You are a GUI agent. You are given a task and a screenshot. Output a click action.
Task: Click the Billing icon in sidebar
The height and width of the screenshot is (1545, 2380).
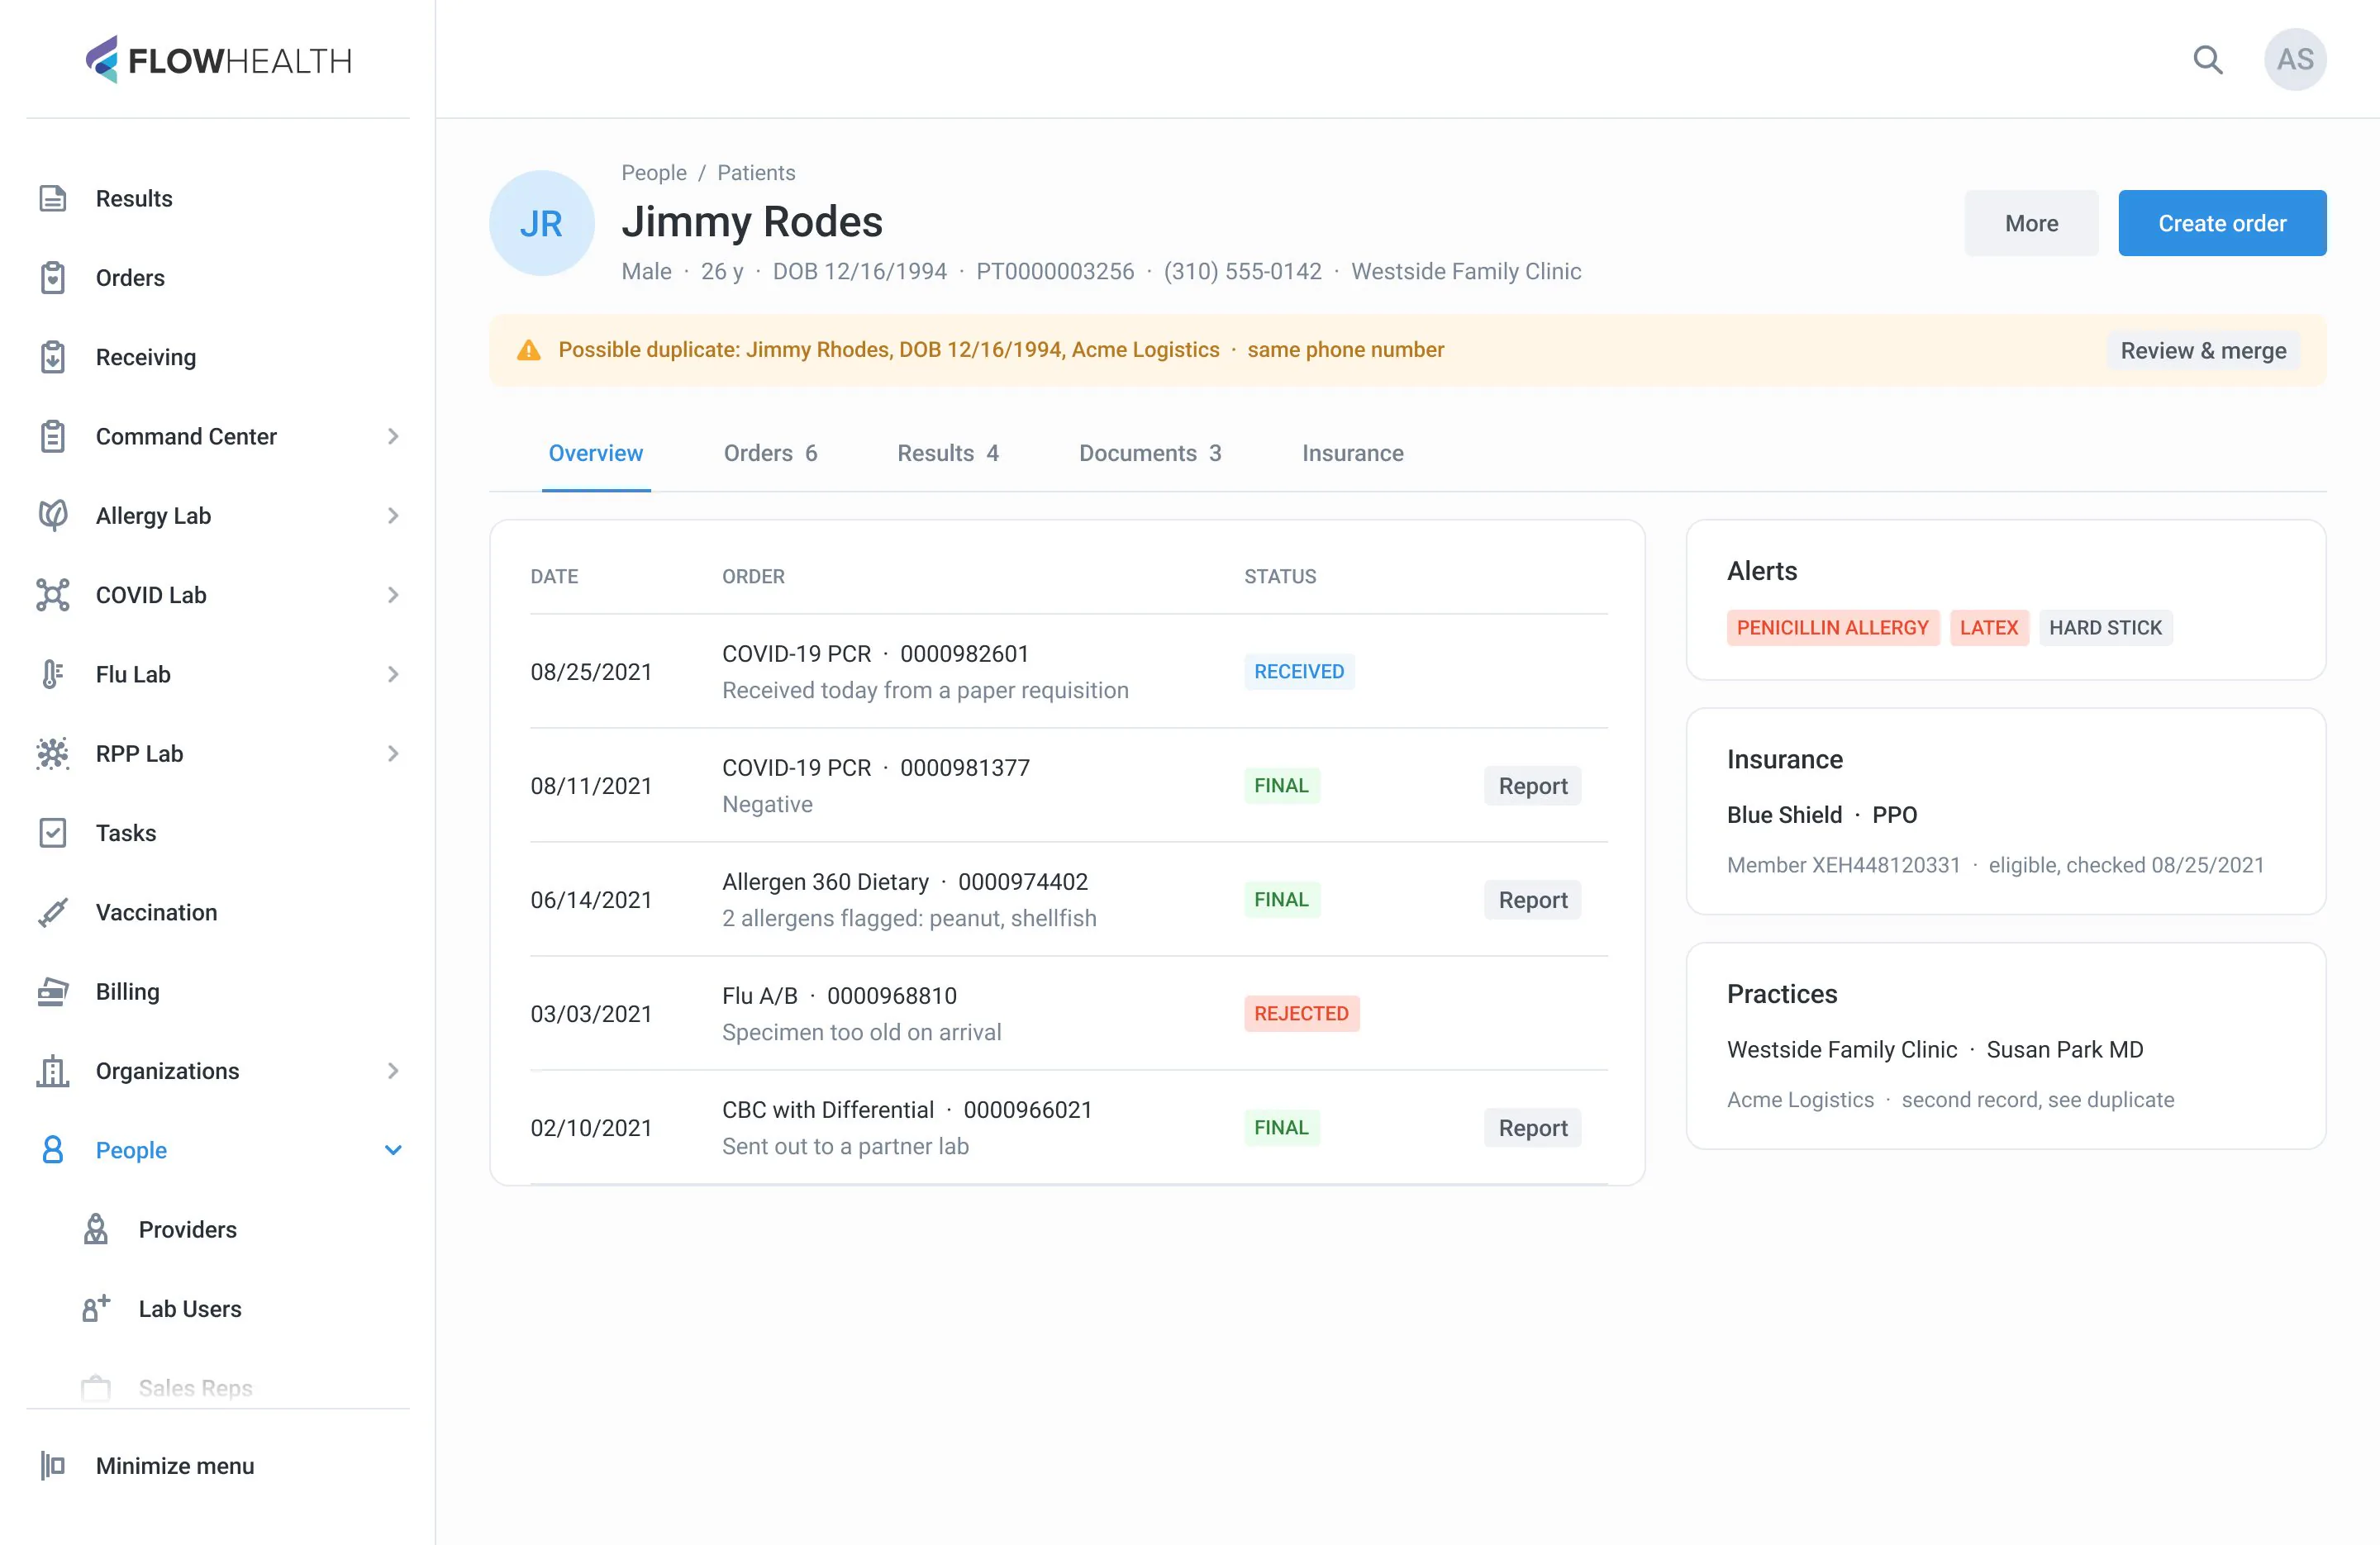(53, 991)
